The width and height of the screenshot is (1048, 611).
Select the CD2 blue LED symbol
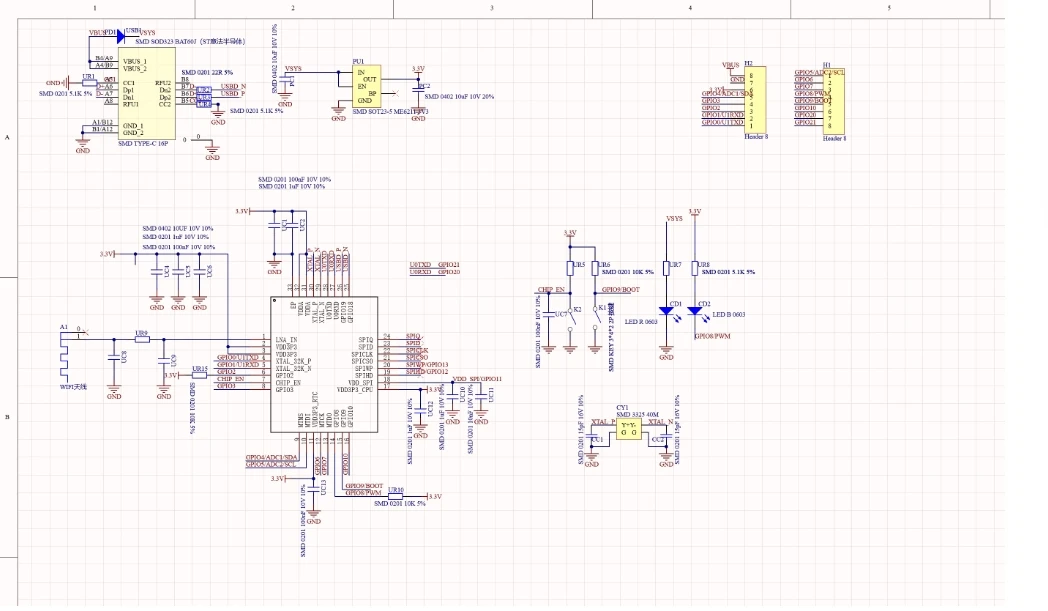click(x=695, y=310)
